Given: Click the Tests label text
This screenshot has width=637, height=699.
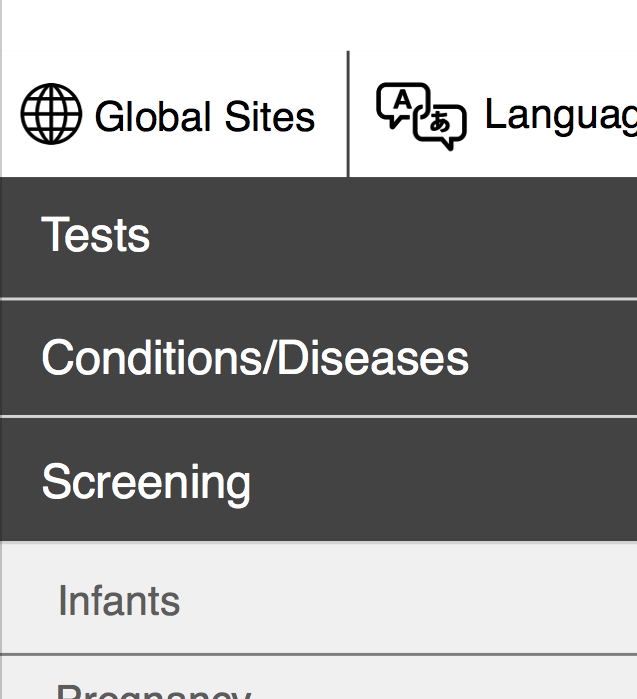Looking at the screenshot, I should click(95, 234).
